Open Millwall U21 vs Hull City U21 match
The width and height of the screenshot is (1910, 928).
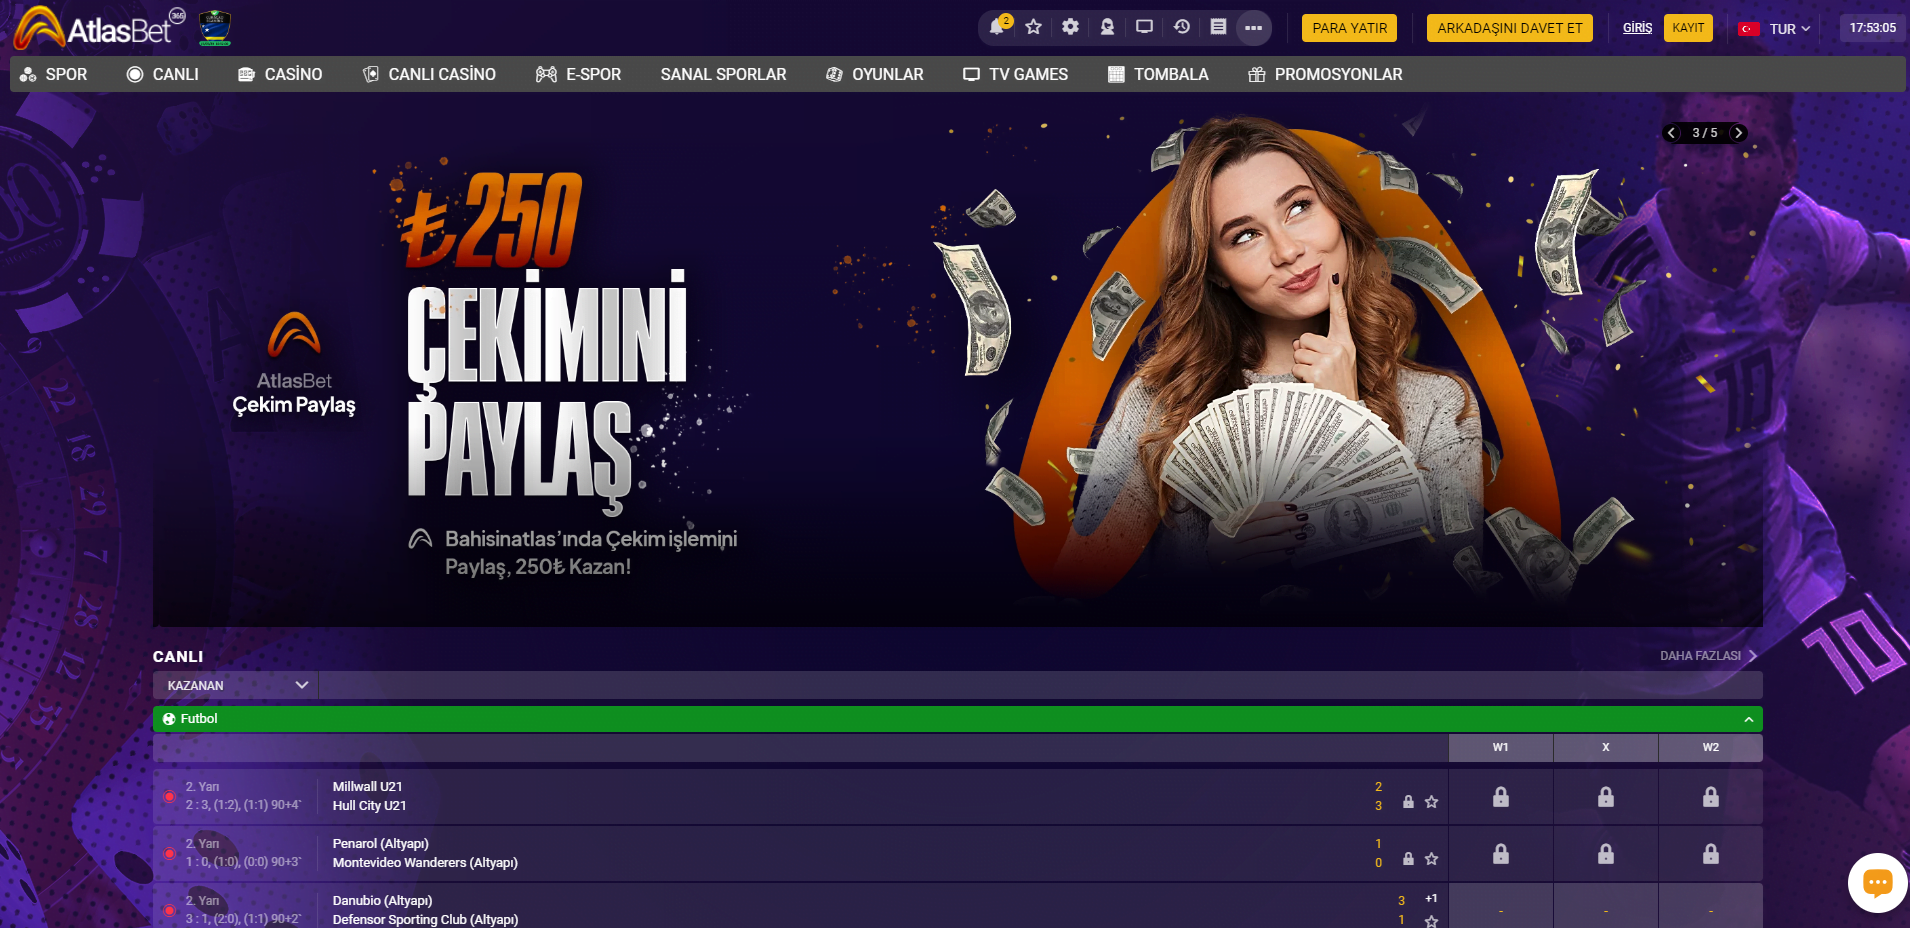click(369, 796)
